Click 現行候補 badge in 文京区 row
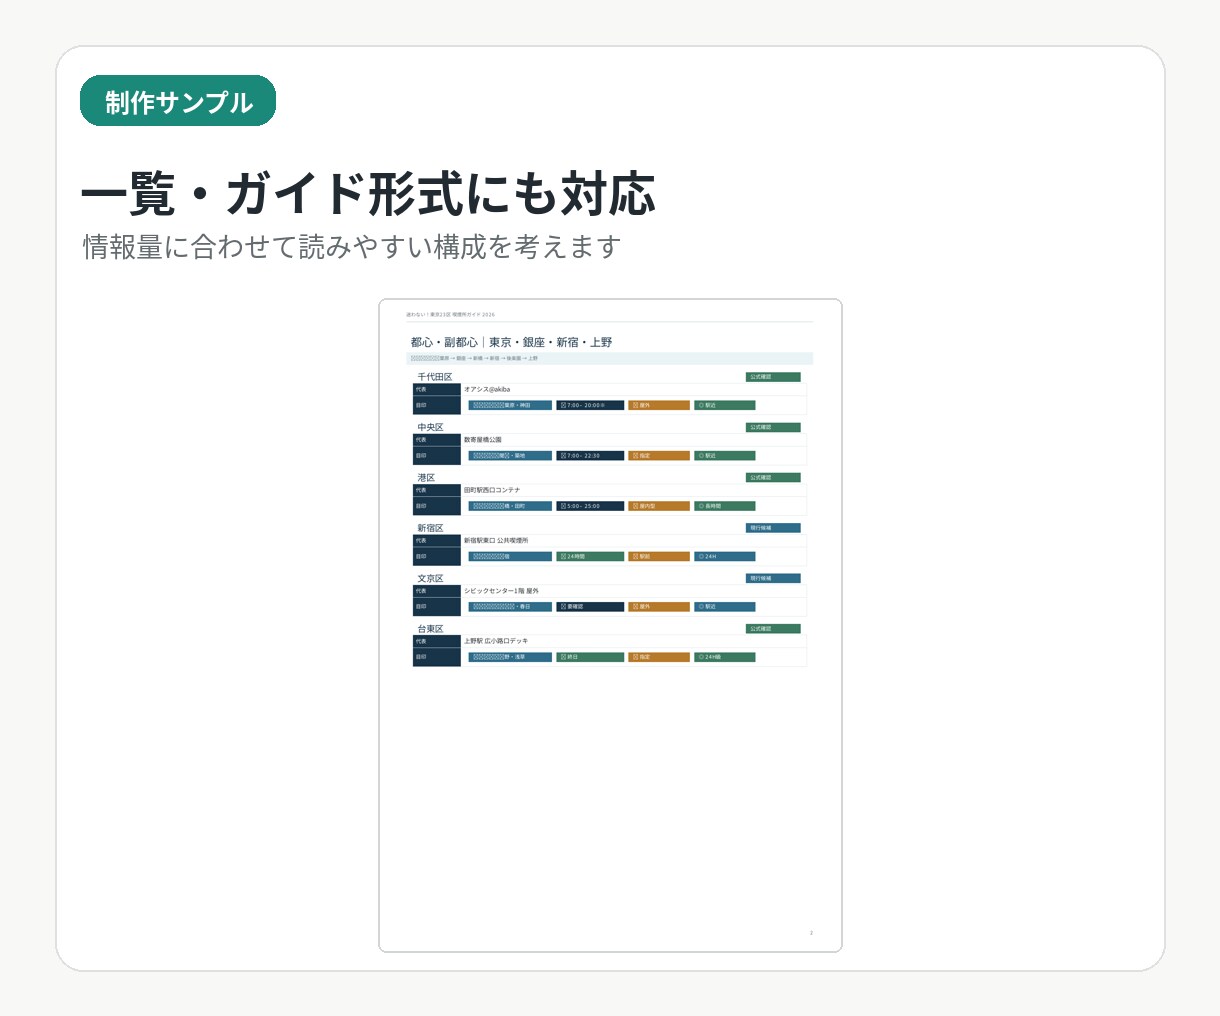This screenshot has width=1220, height=1016. coord(773,578)
